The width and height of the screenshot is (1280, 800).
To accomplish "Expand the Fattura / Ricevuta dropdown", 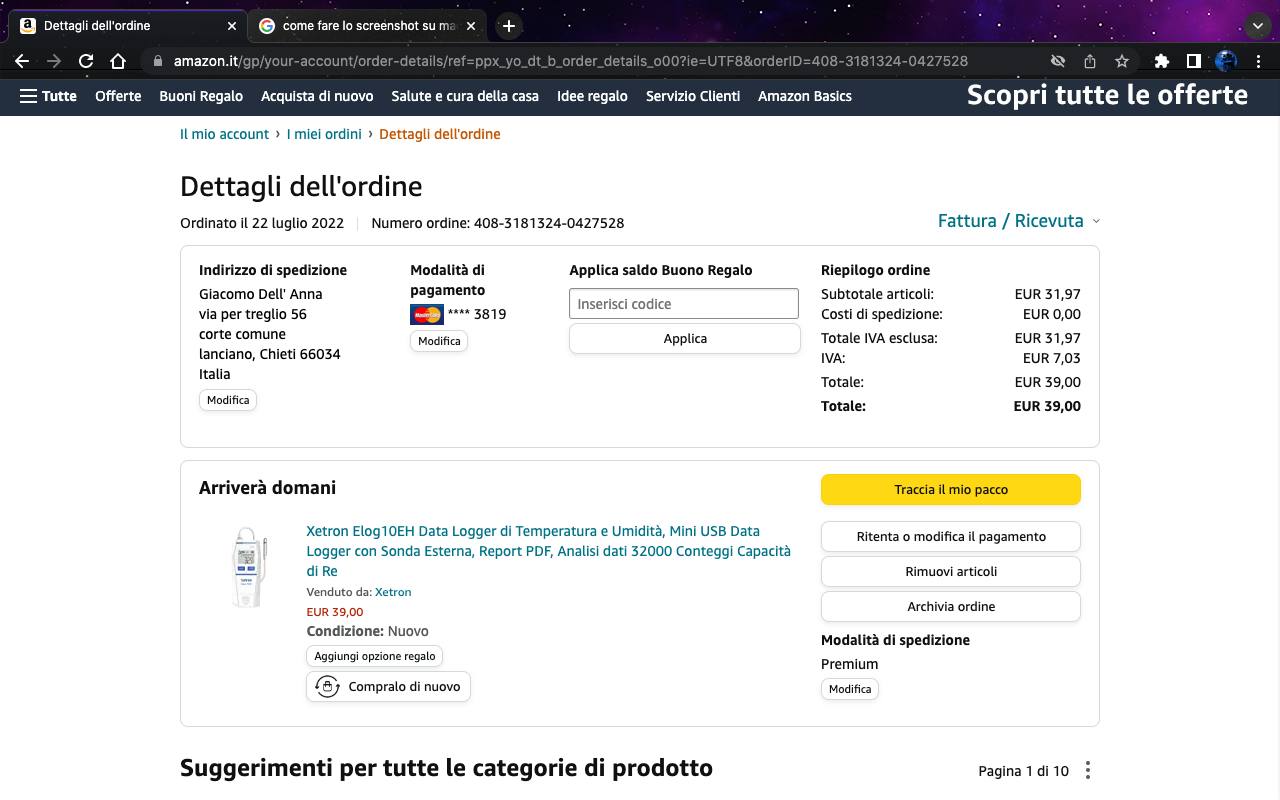I will coord(1018,221).
